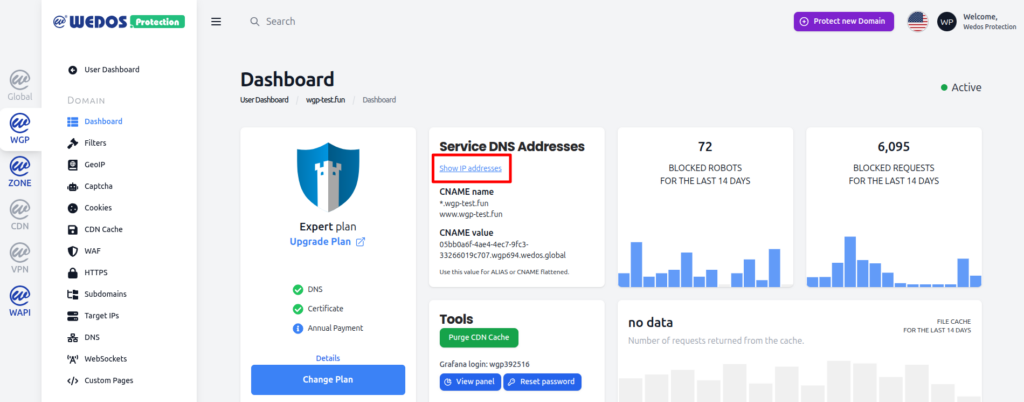1024x402 pixels.
Task: Click the User Dashboard breadcrumb
Action: (x=264, y=100)
